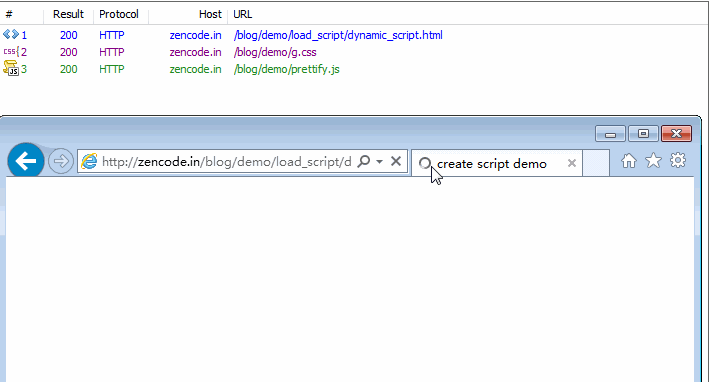Click HTTP protocol cell in prettify.js row

pyautogui.click(x=112, y=69)
